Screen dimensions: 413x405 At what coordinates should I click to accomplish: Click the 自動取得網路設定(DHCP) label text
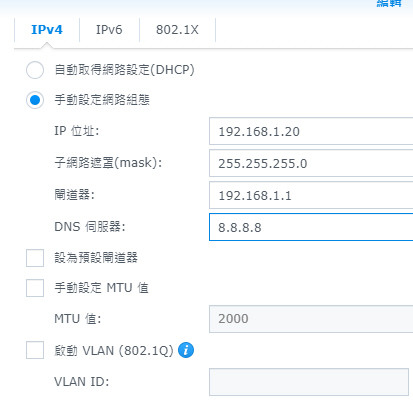[x=124, y=70]
